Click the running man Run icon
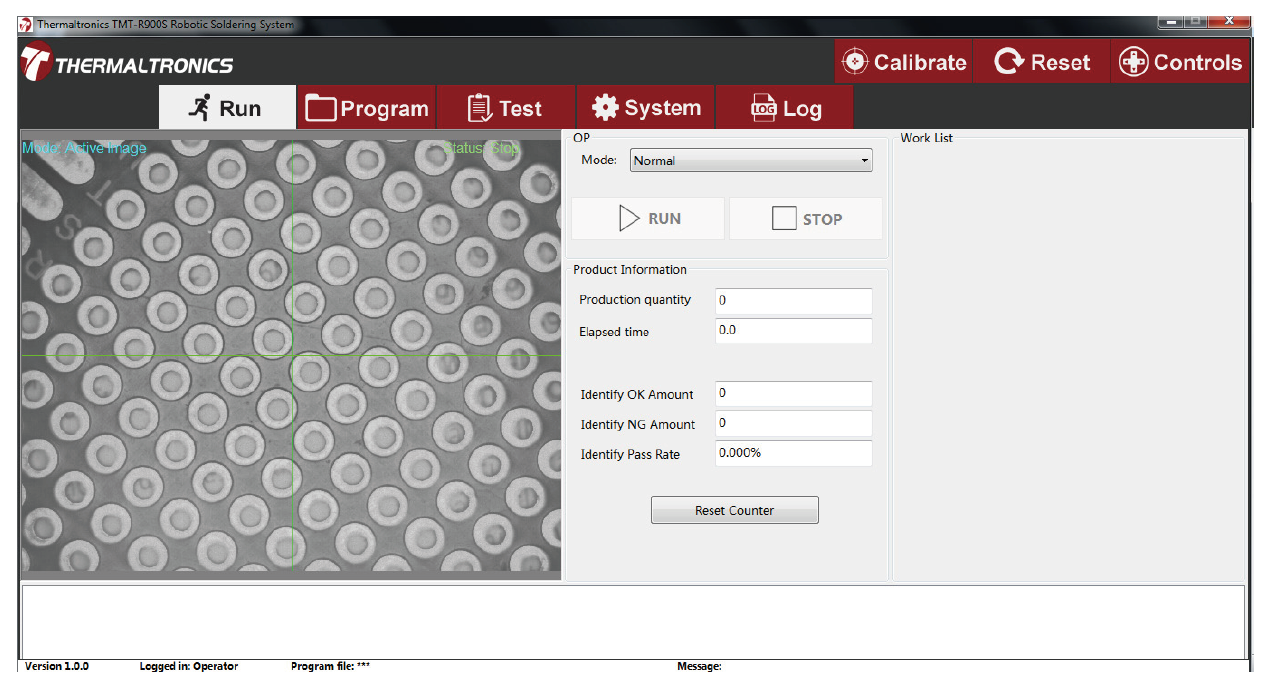 [x=201, y=108]
